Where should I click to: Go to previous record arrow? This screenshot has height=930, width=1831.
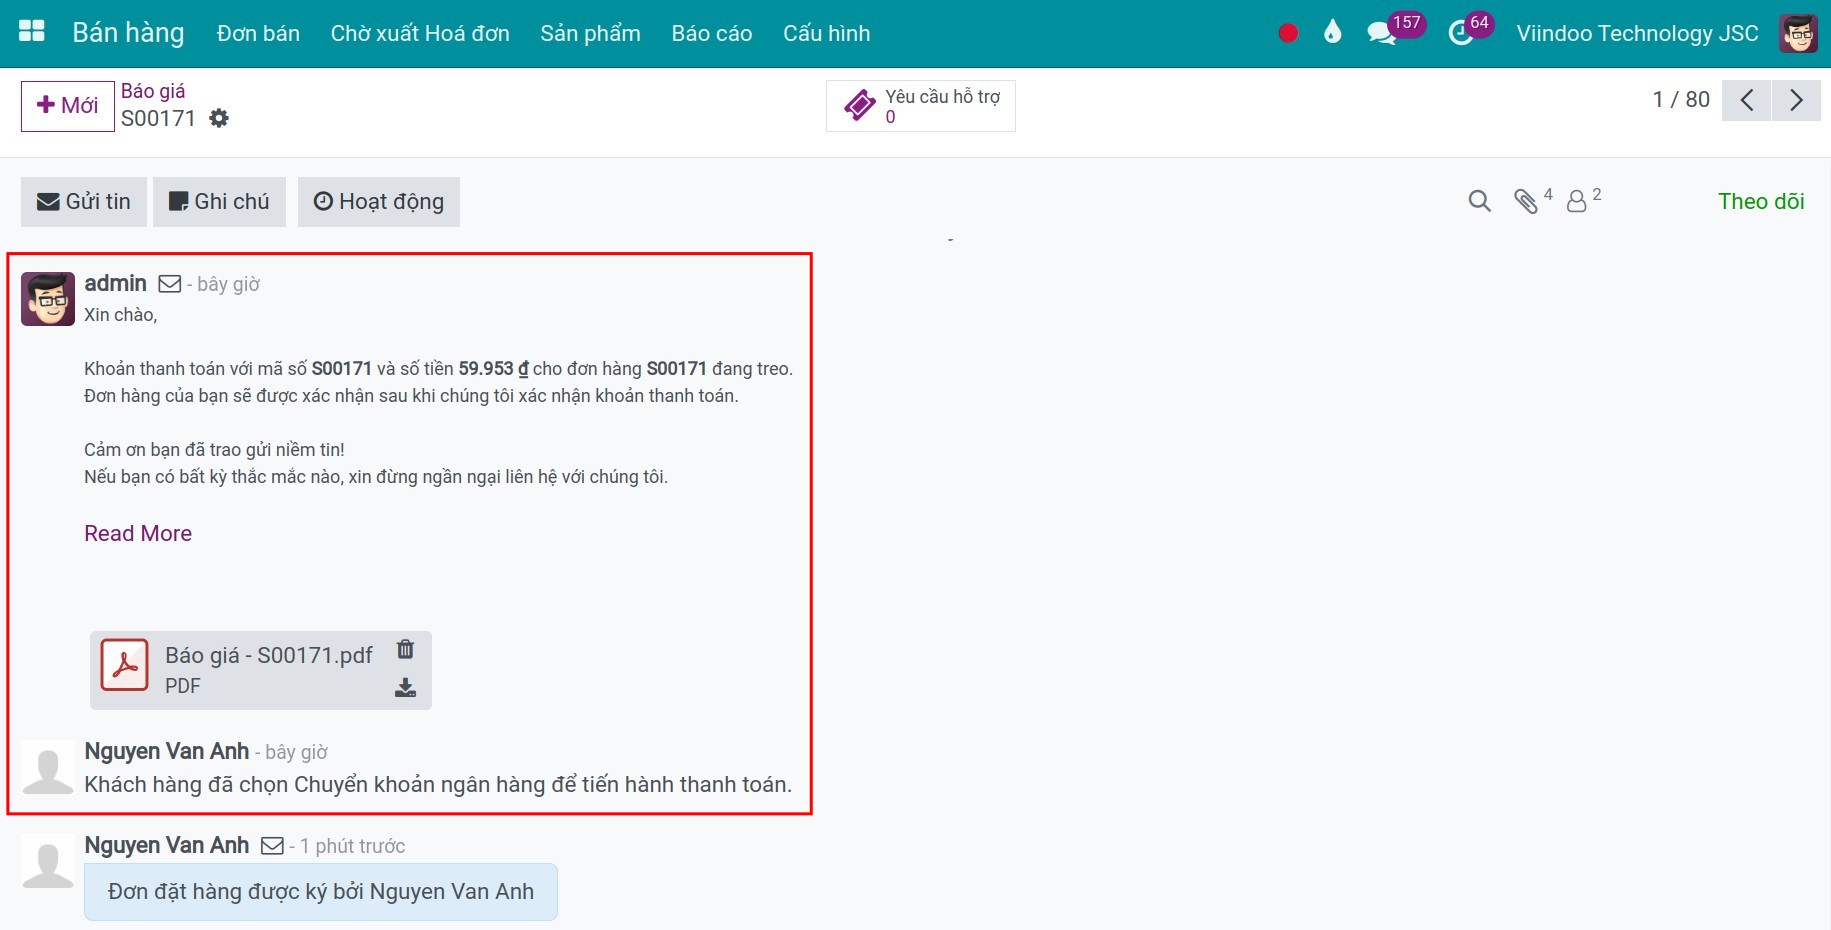point(1746,100)
